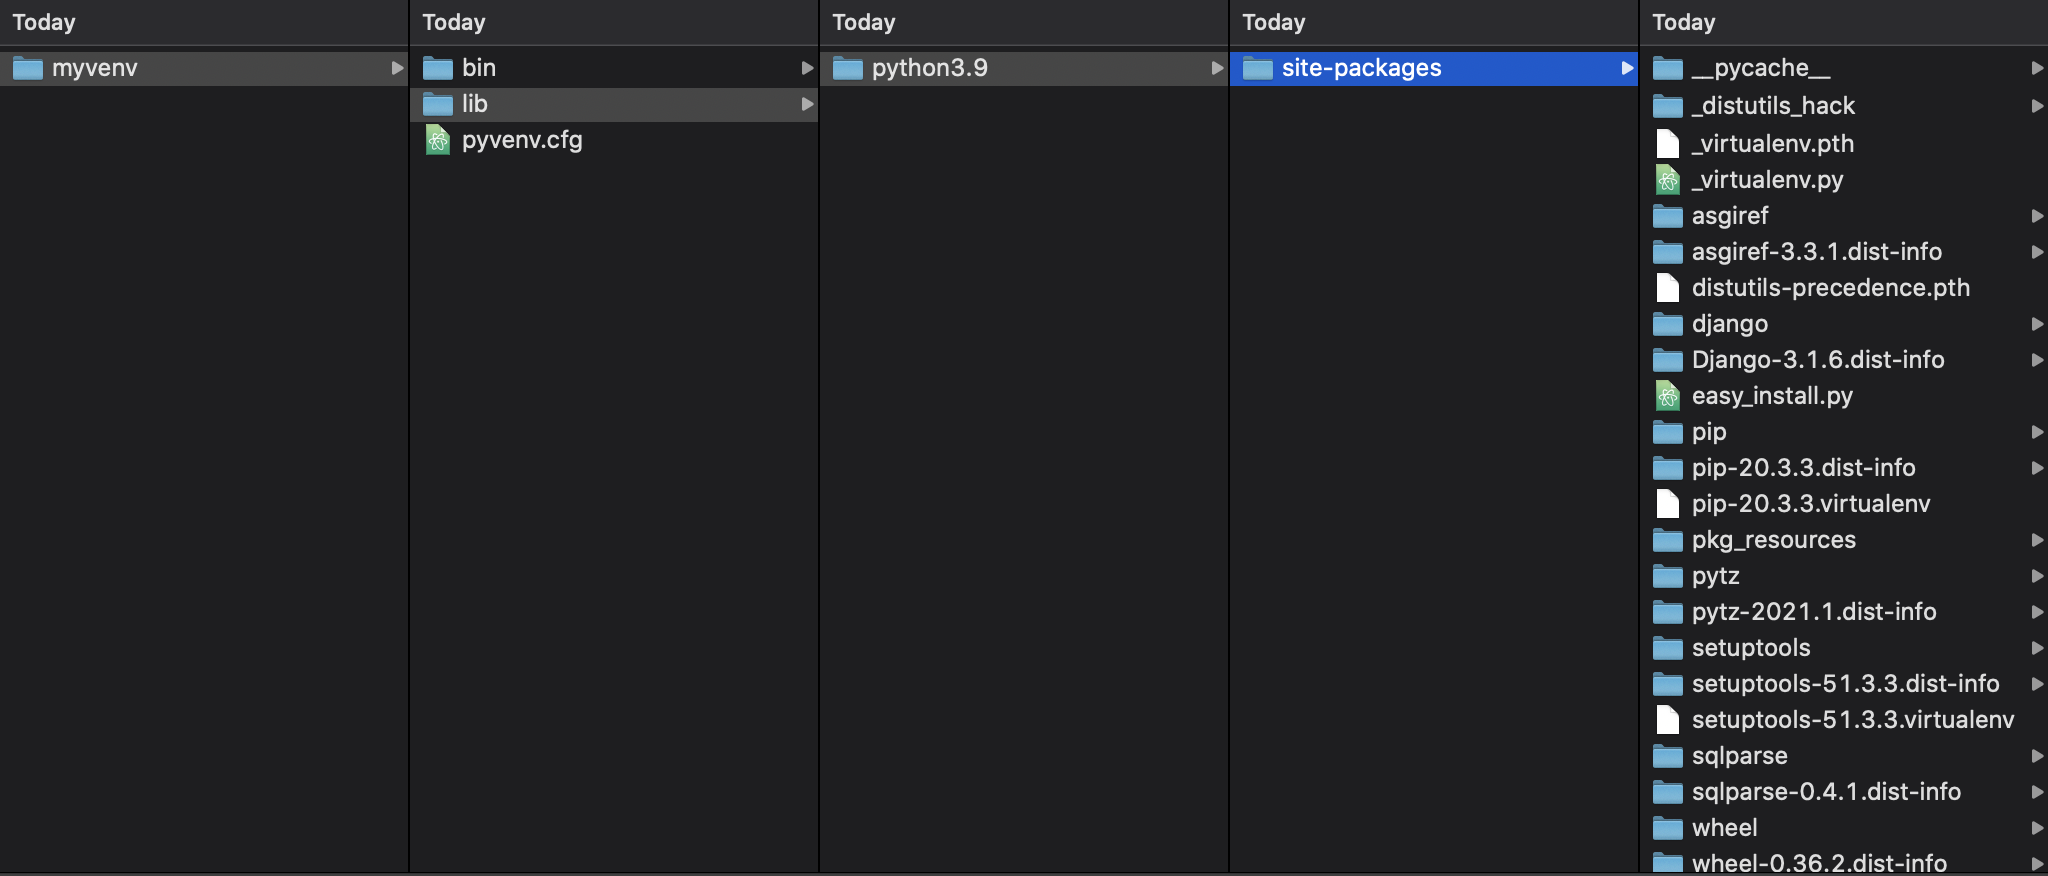2048x876 pixels.
Task: Expand myvenv via its disclosure arrow
Action: (397, 68)
